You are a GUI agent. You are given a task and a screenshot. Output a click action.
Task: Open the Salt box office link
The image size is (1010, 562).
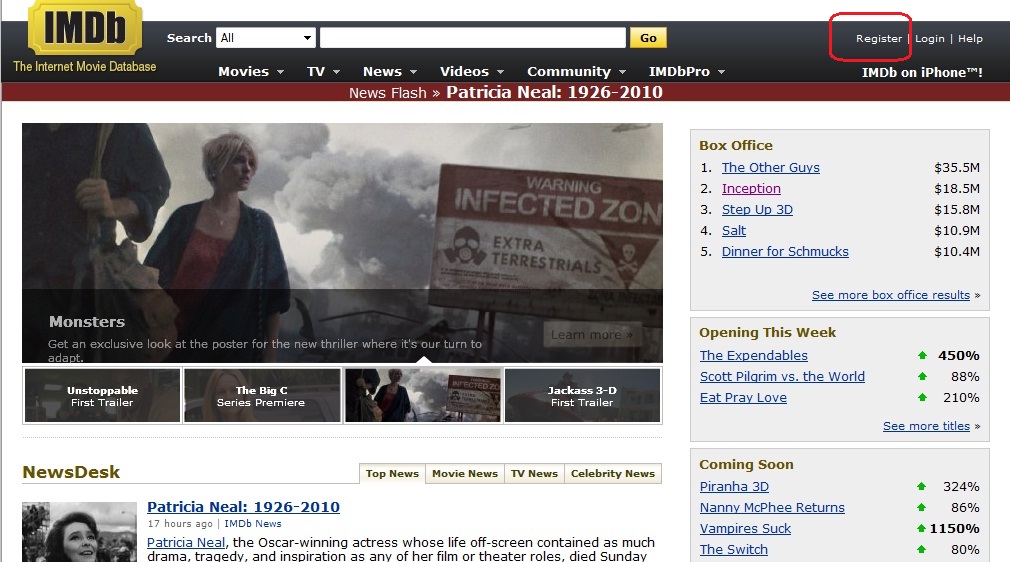[734, 231]
